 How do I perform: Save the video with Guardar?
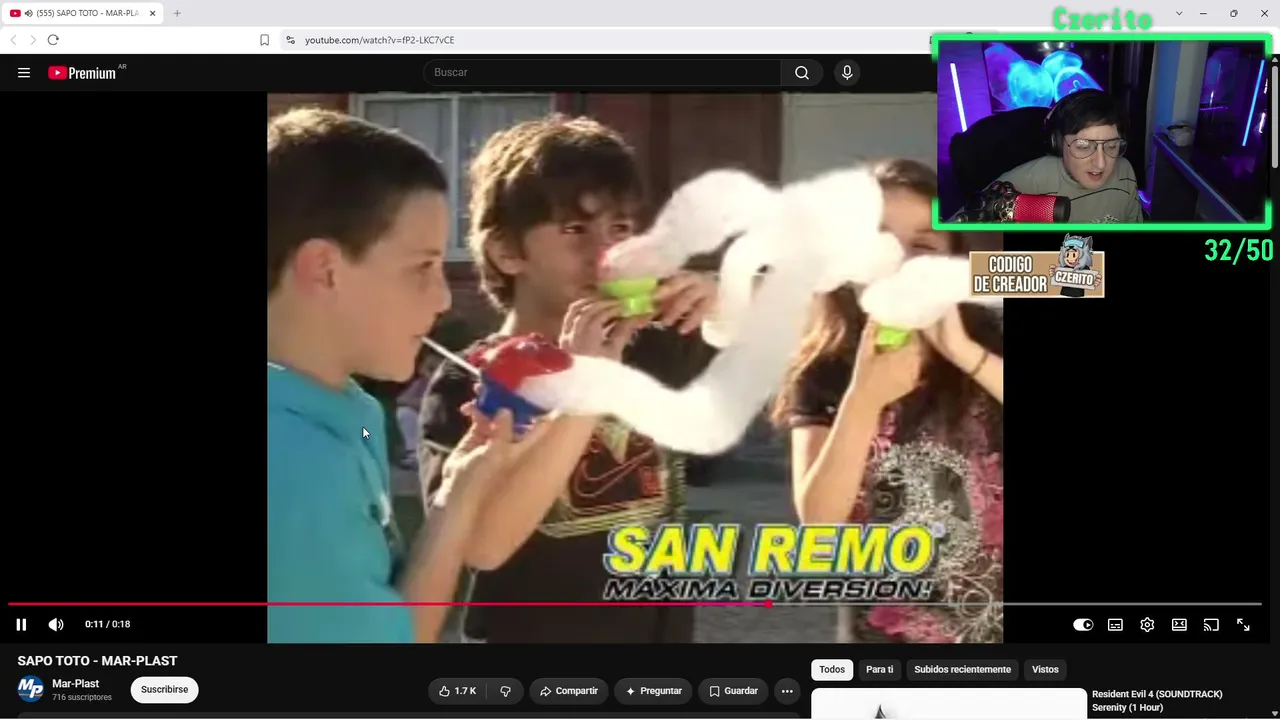pyautogui.click(x=734, y=691)
